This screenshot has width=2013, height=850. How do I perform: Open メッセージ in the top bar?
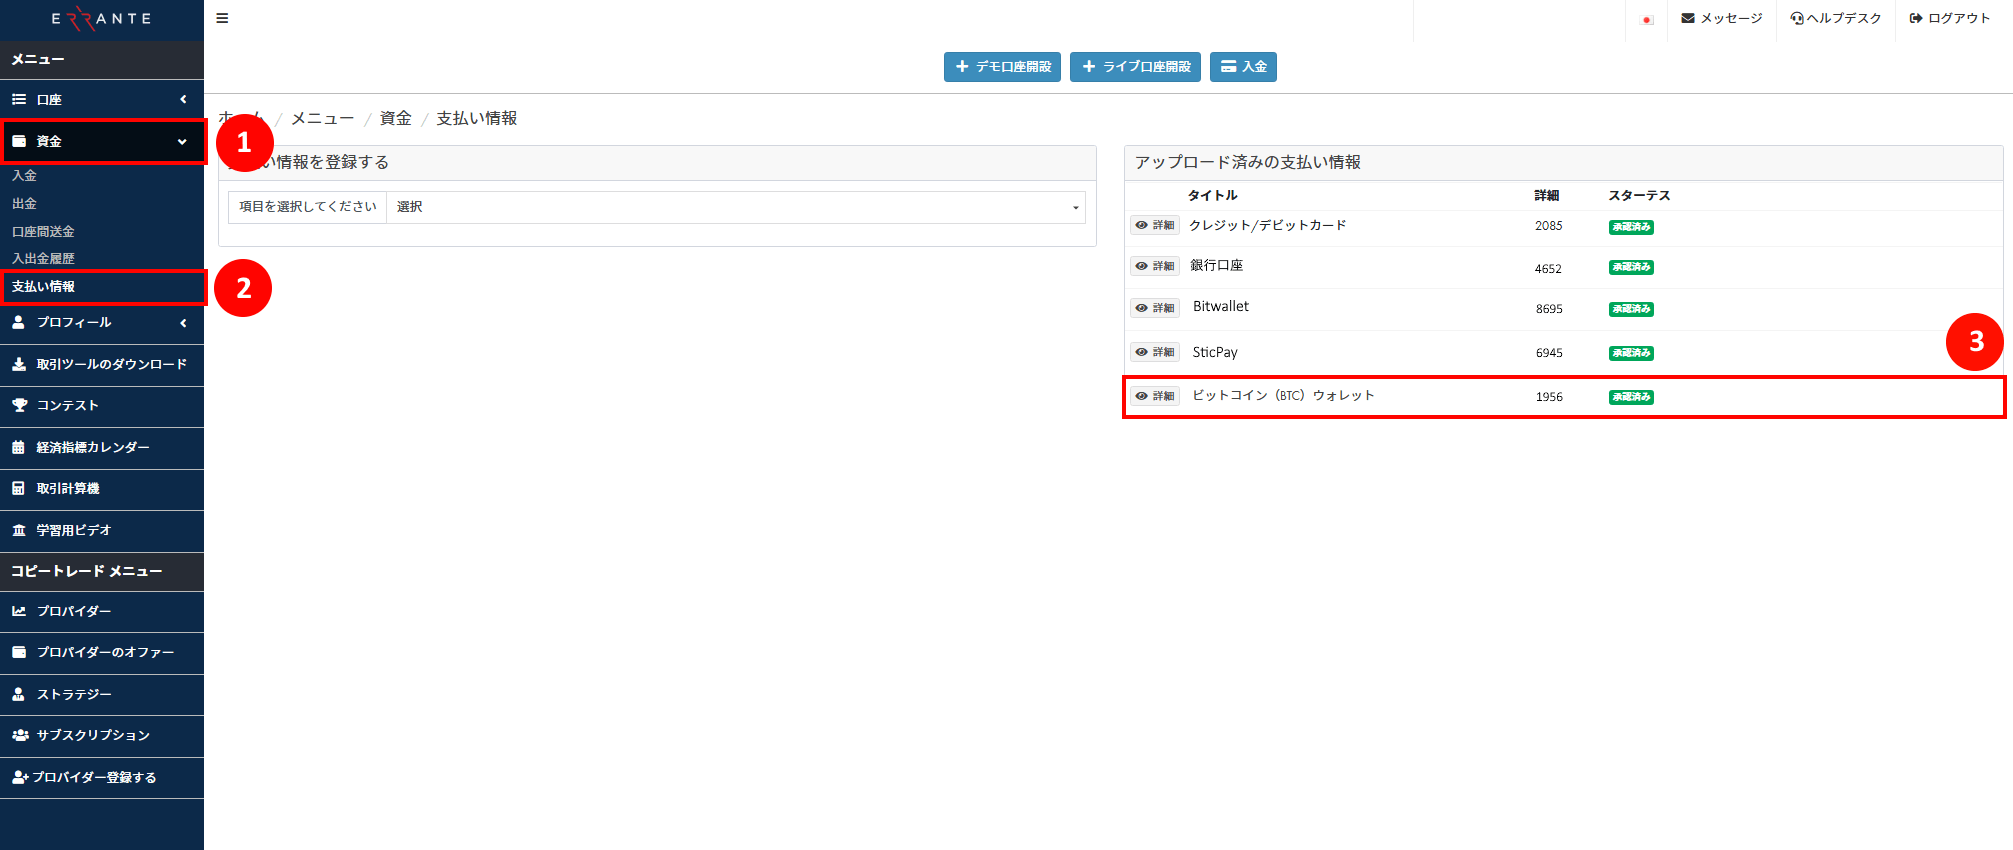[x=1722, y=18]
